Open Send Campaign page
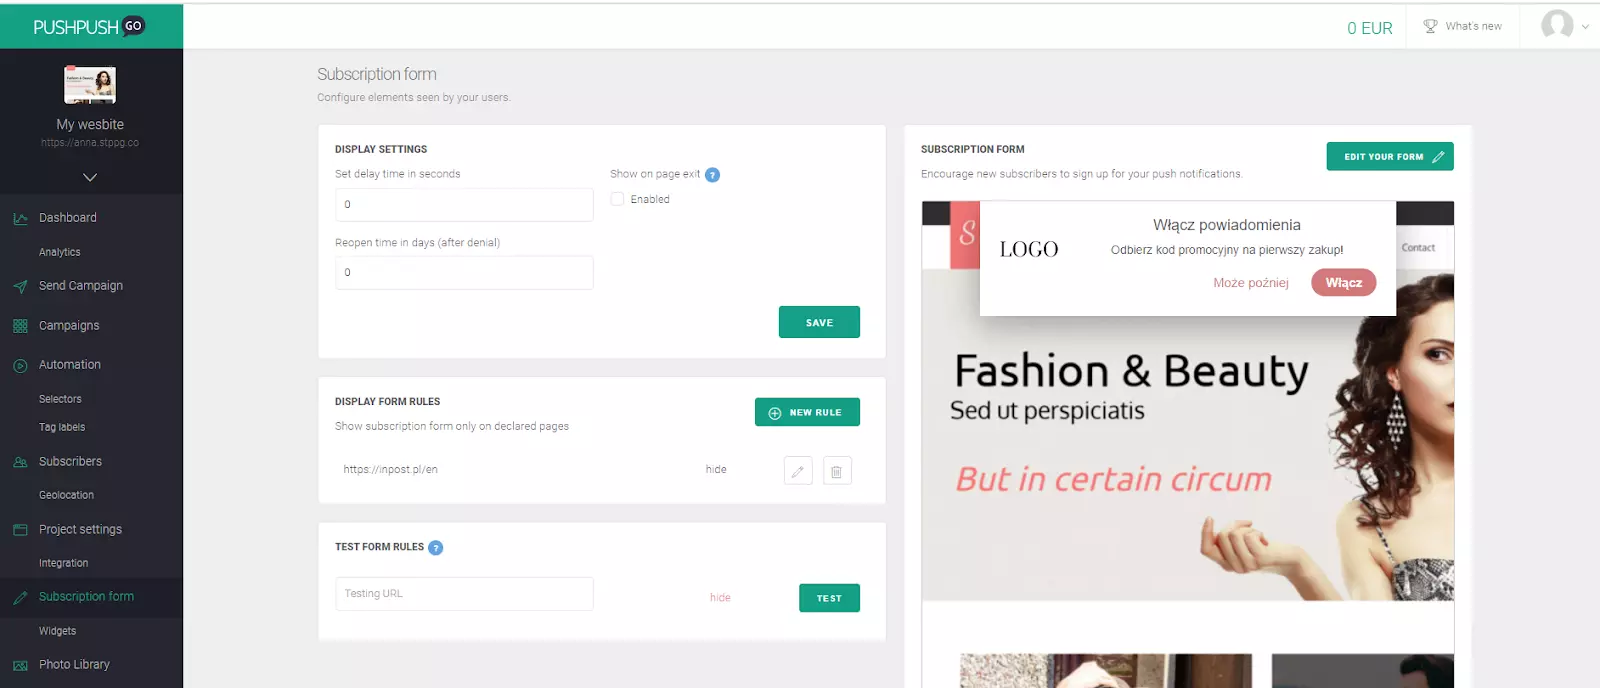The height and width of the screenshot is (688, 1600). click(x=81, y=285)
